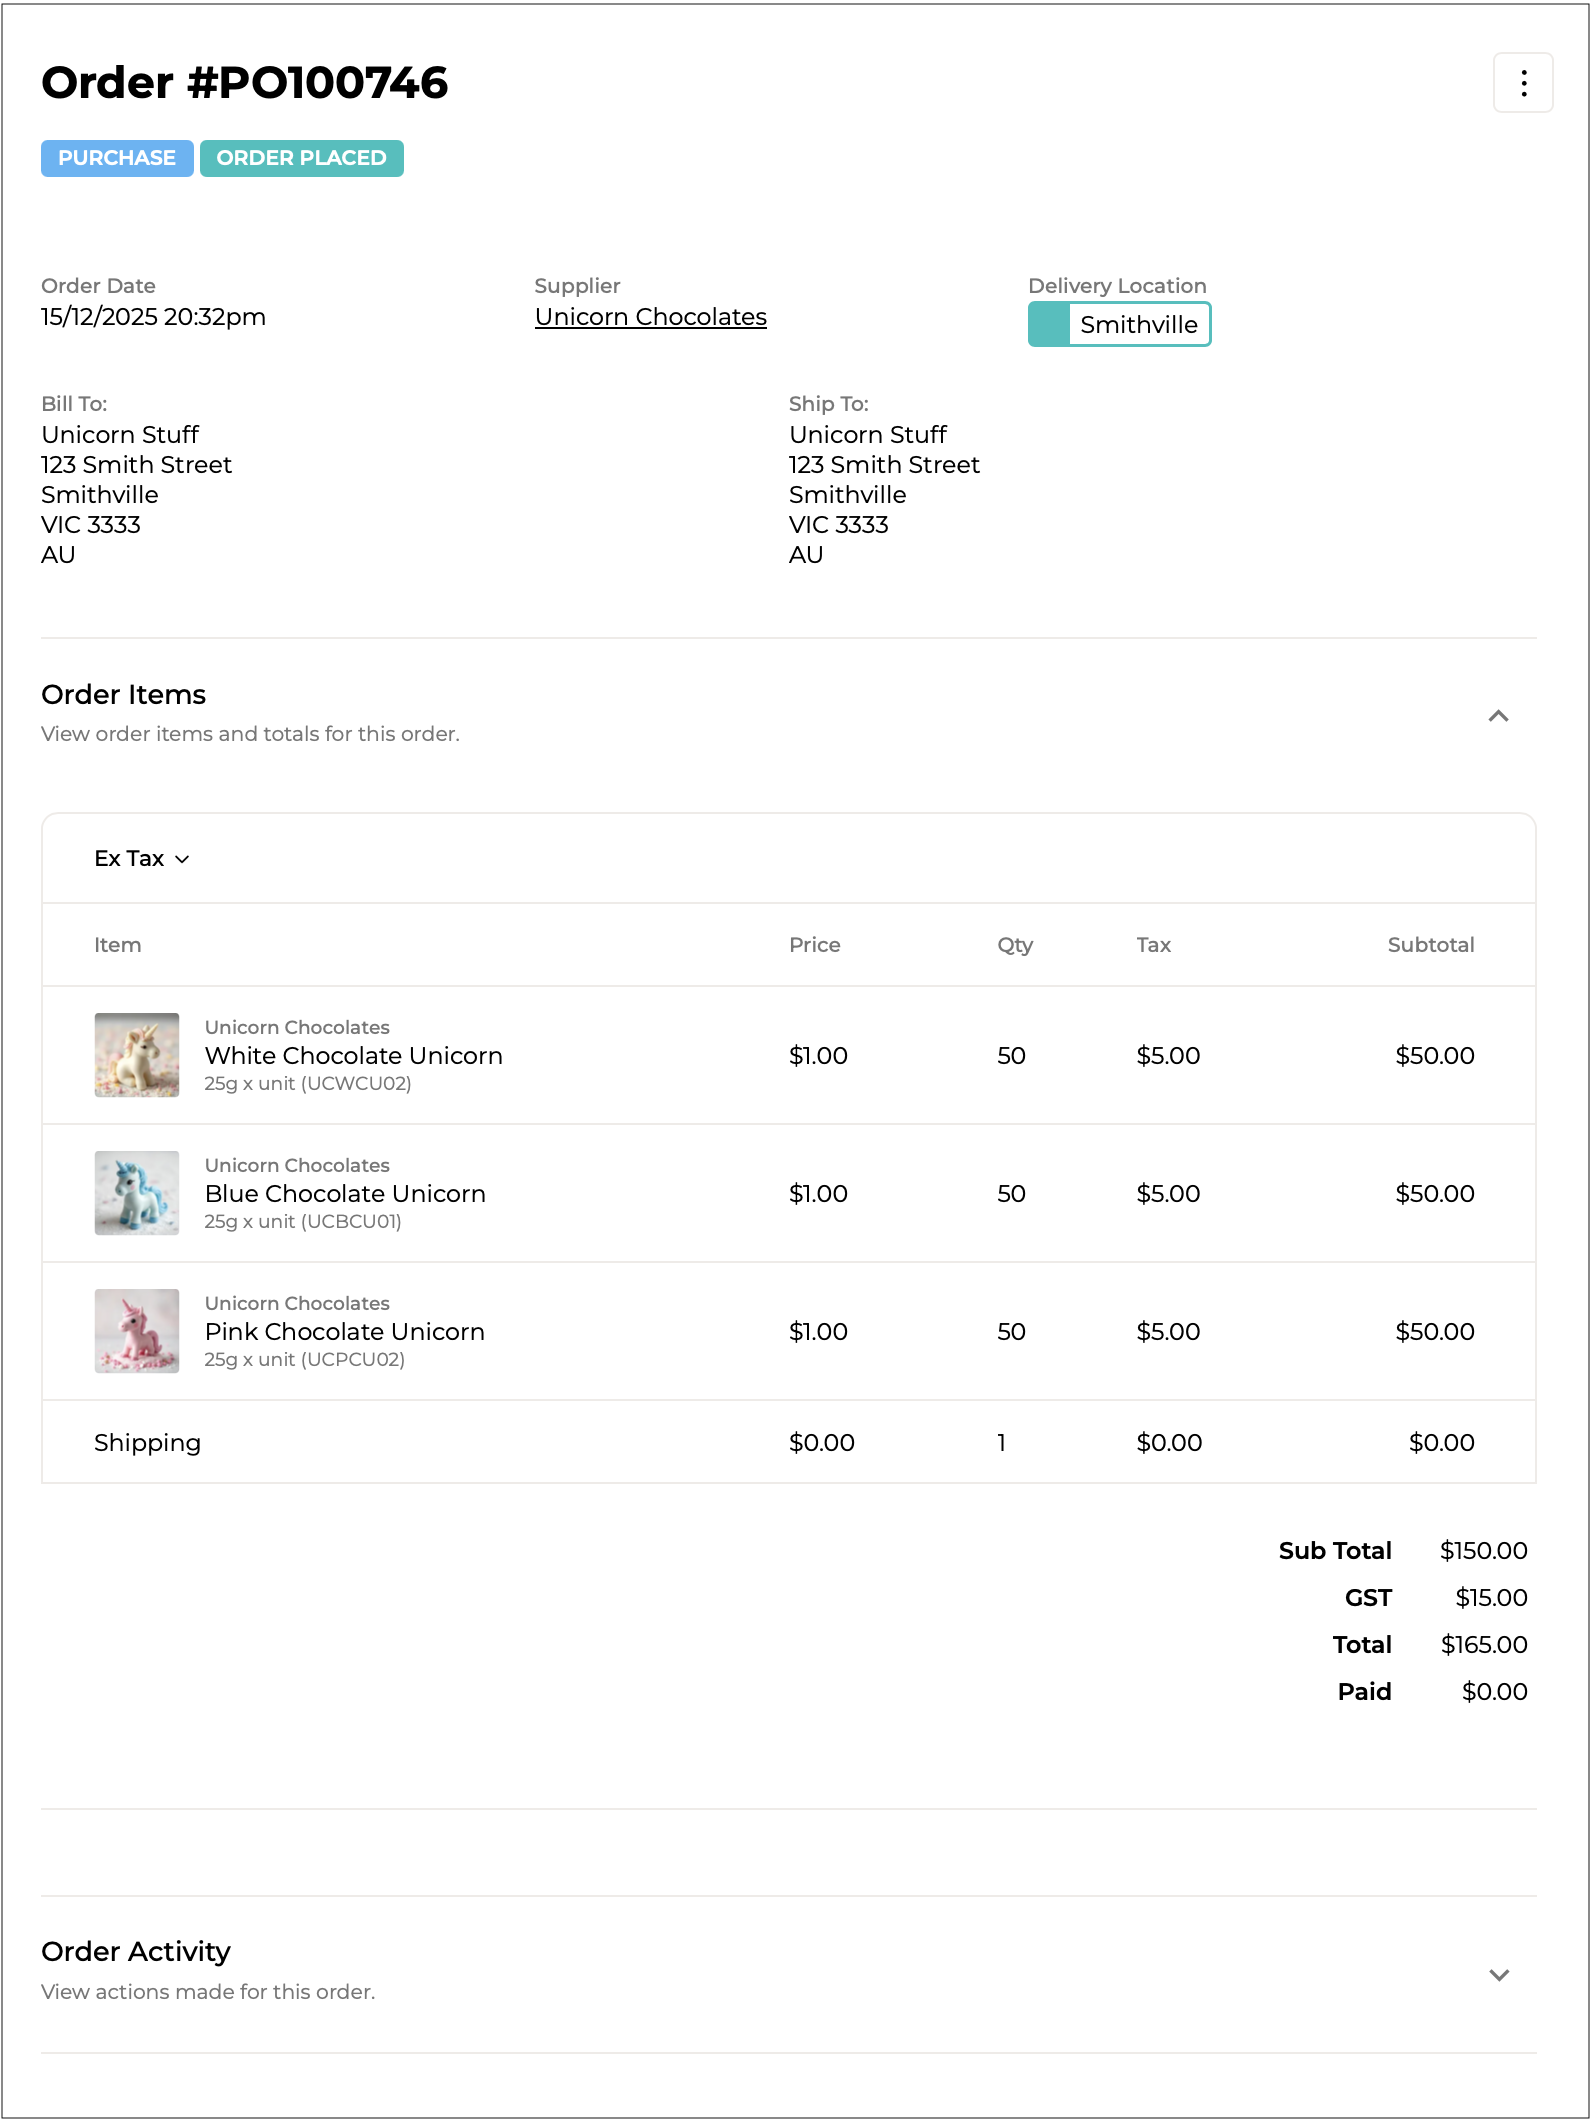1592x2122 pixels.
Task: Open the three-dot order options menu
Action: click(1522, 83)
